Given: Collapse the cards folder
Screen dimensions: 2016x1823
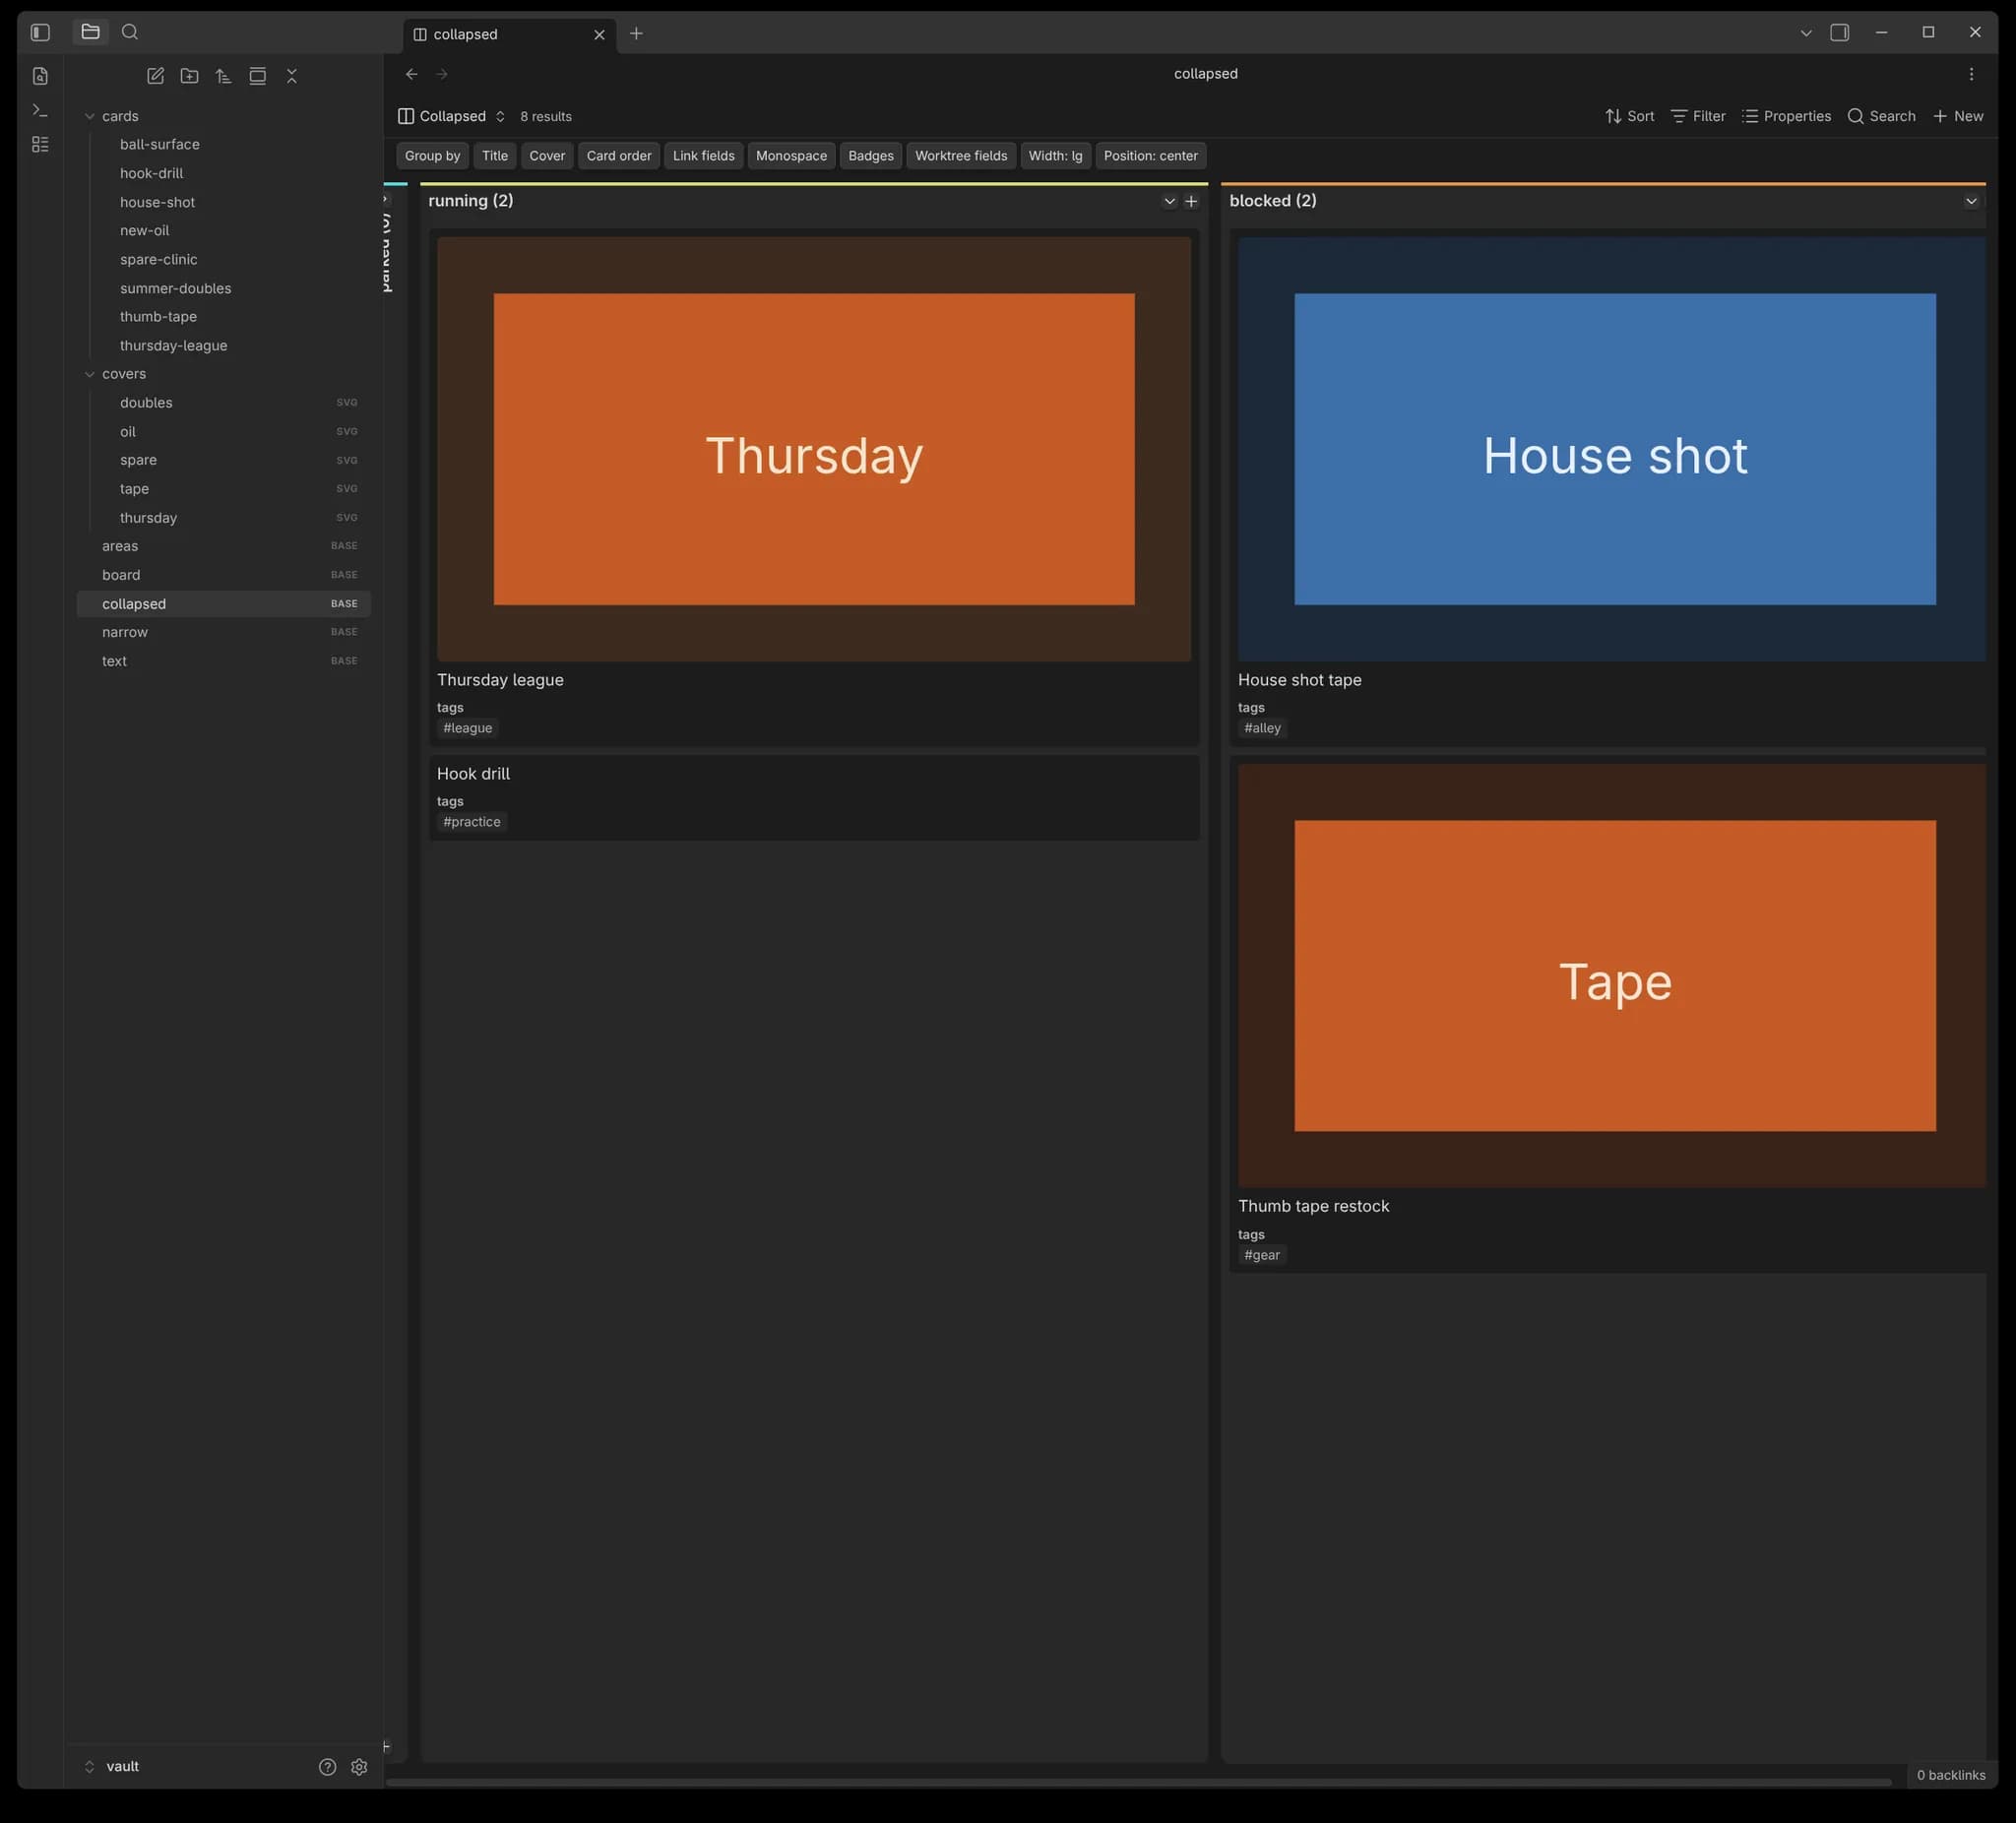Looking at the screenshot, I should point(90,116).
